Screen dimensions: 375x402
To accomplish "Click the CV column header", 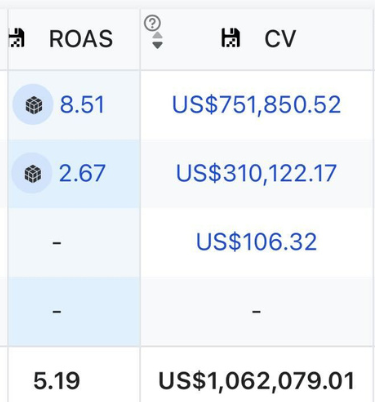I will click(280, 39).
